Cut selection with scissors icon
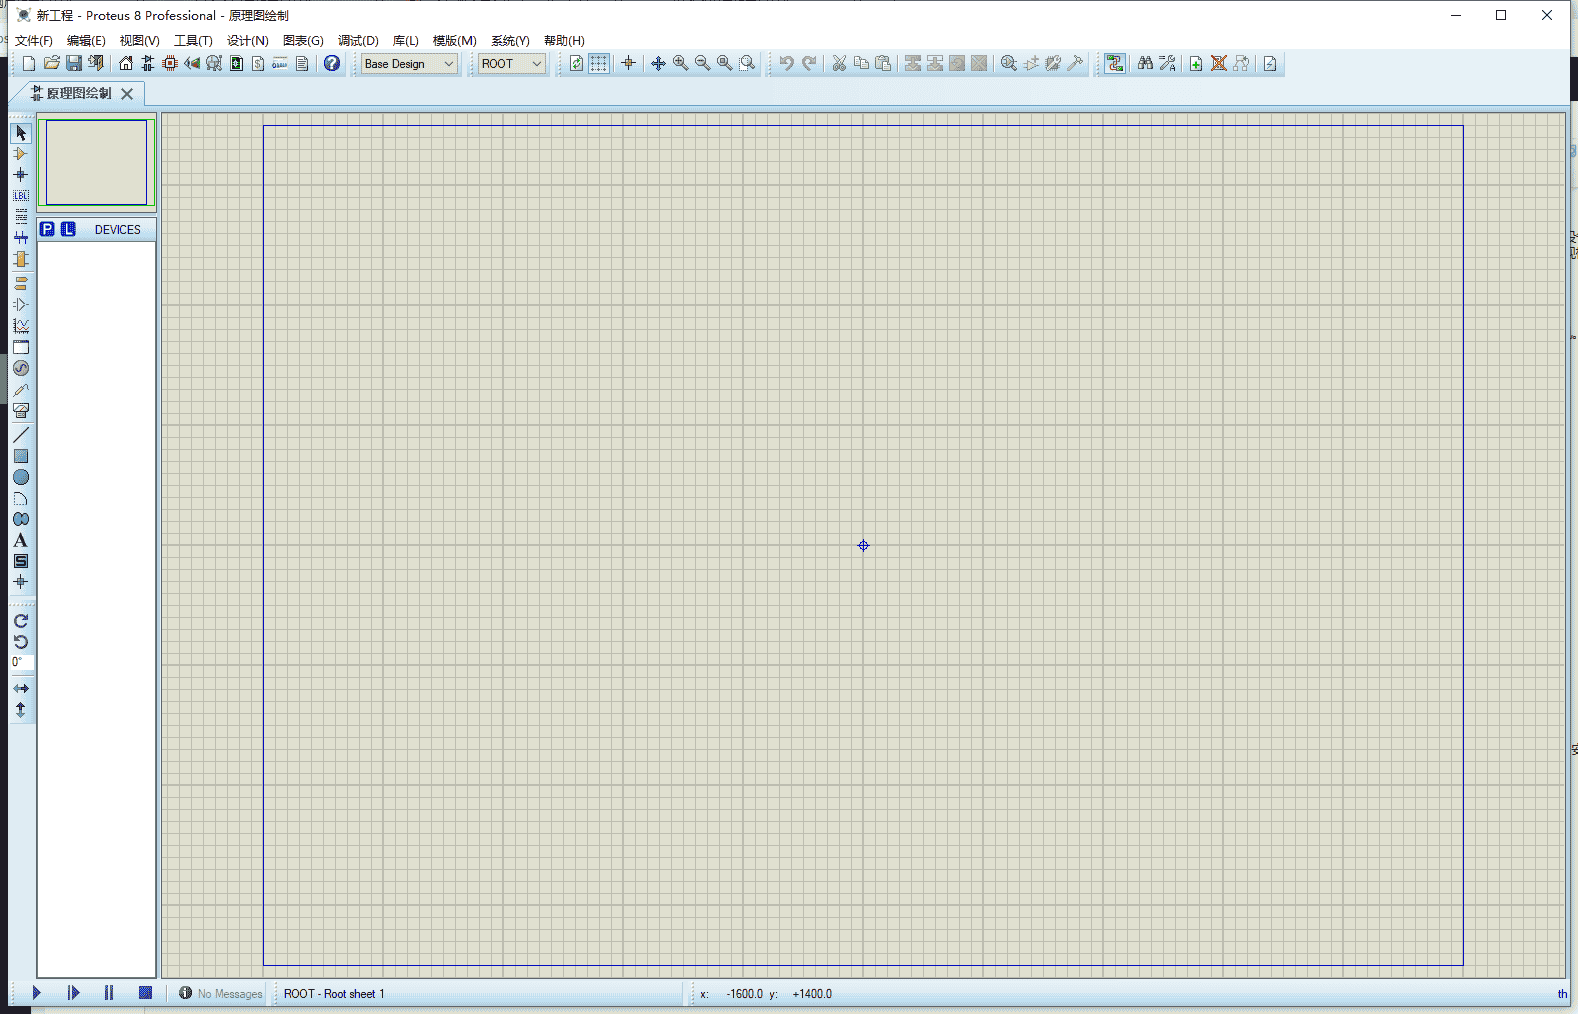This screenshot has height=1014, width=1578. tap(839, 63)
